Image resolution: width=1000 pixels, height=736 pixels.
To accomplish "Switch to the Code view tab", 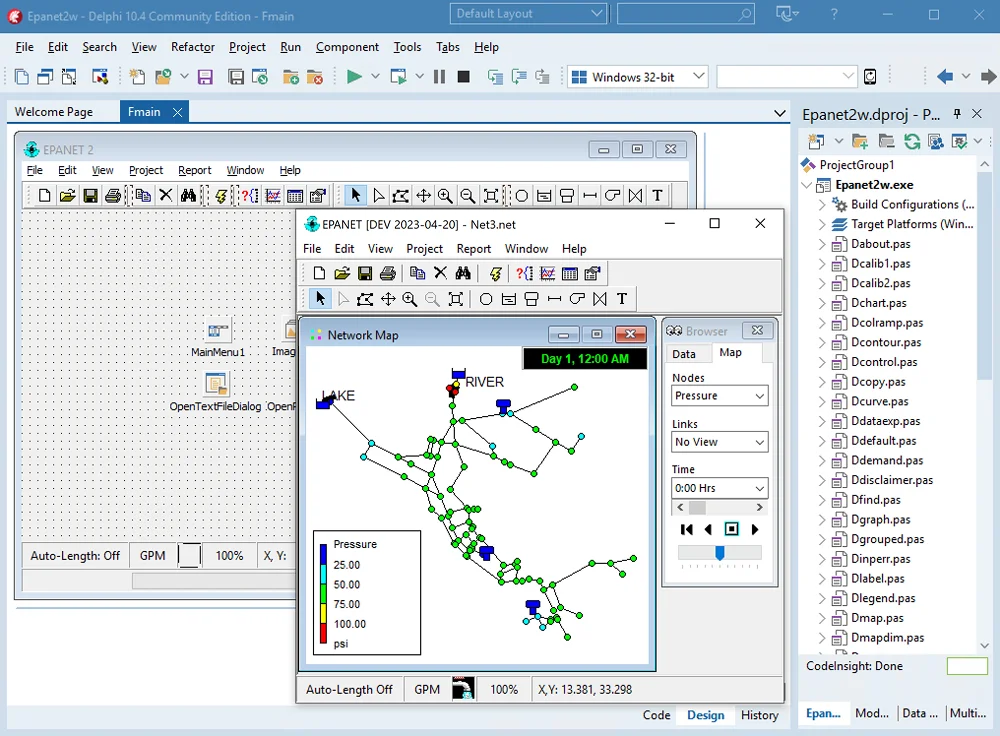I will [x=656, y=715].
